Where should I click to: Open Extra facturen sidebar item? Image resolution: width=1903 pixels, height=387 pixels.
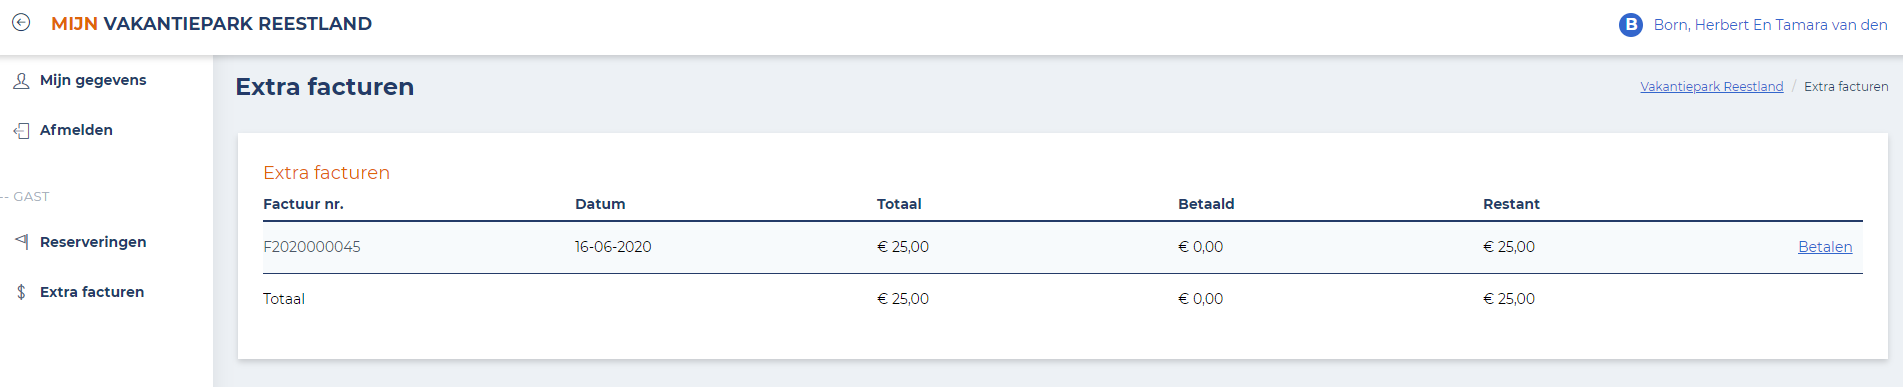click(x=92, y=292)
